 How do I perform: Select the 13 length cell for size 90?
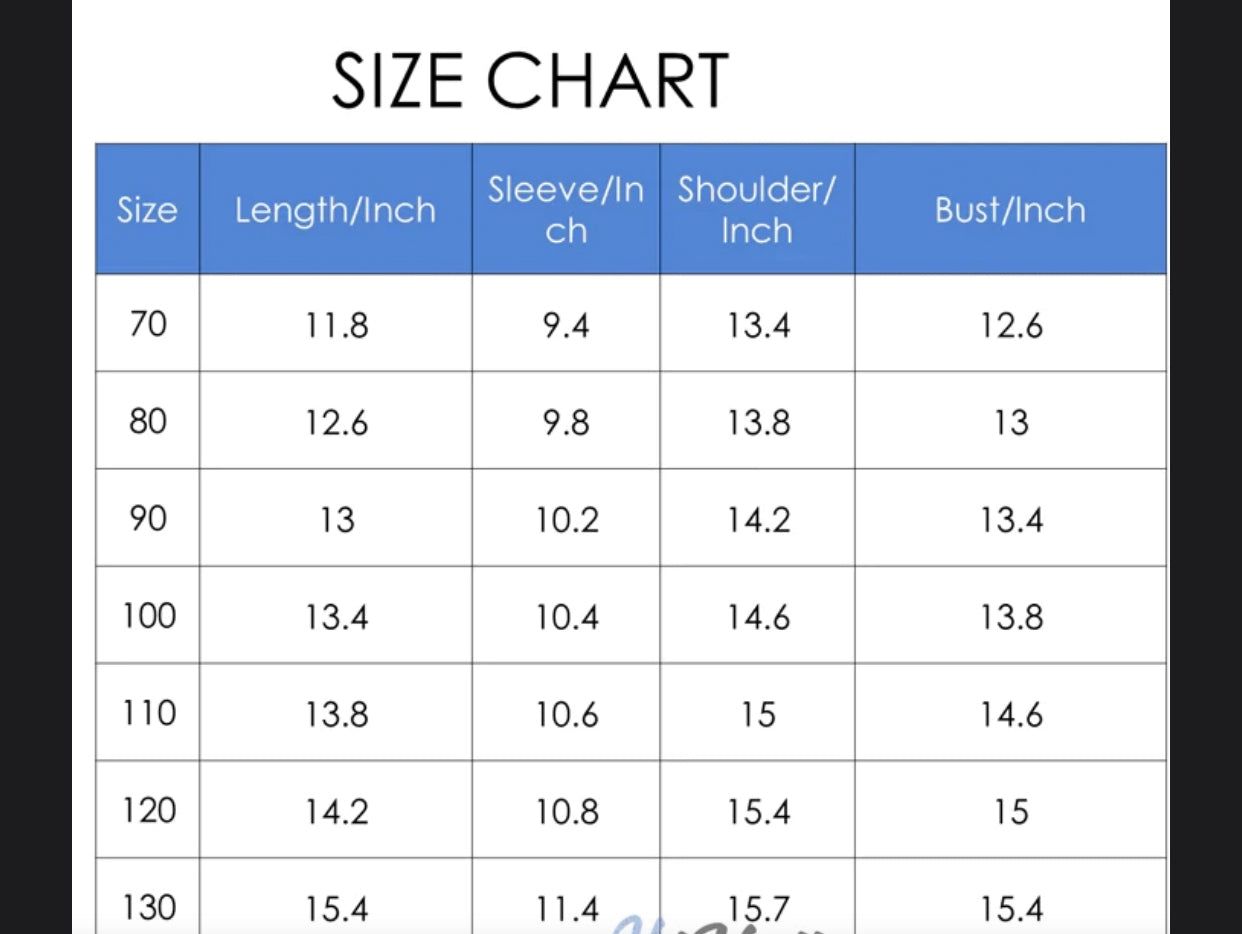[337, 519]
